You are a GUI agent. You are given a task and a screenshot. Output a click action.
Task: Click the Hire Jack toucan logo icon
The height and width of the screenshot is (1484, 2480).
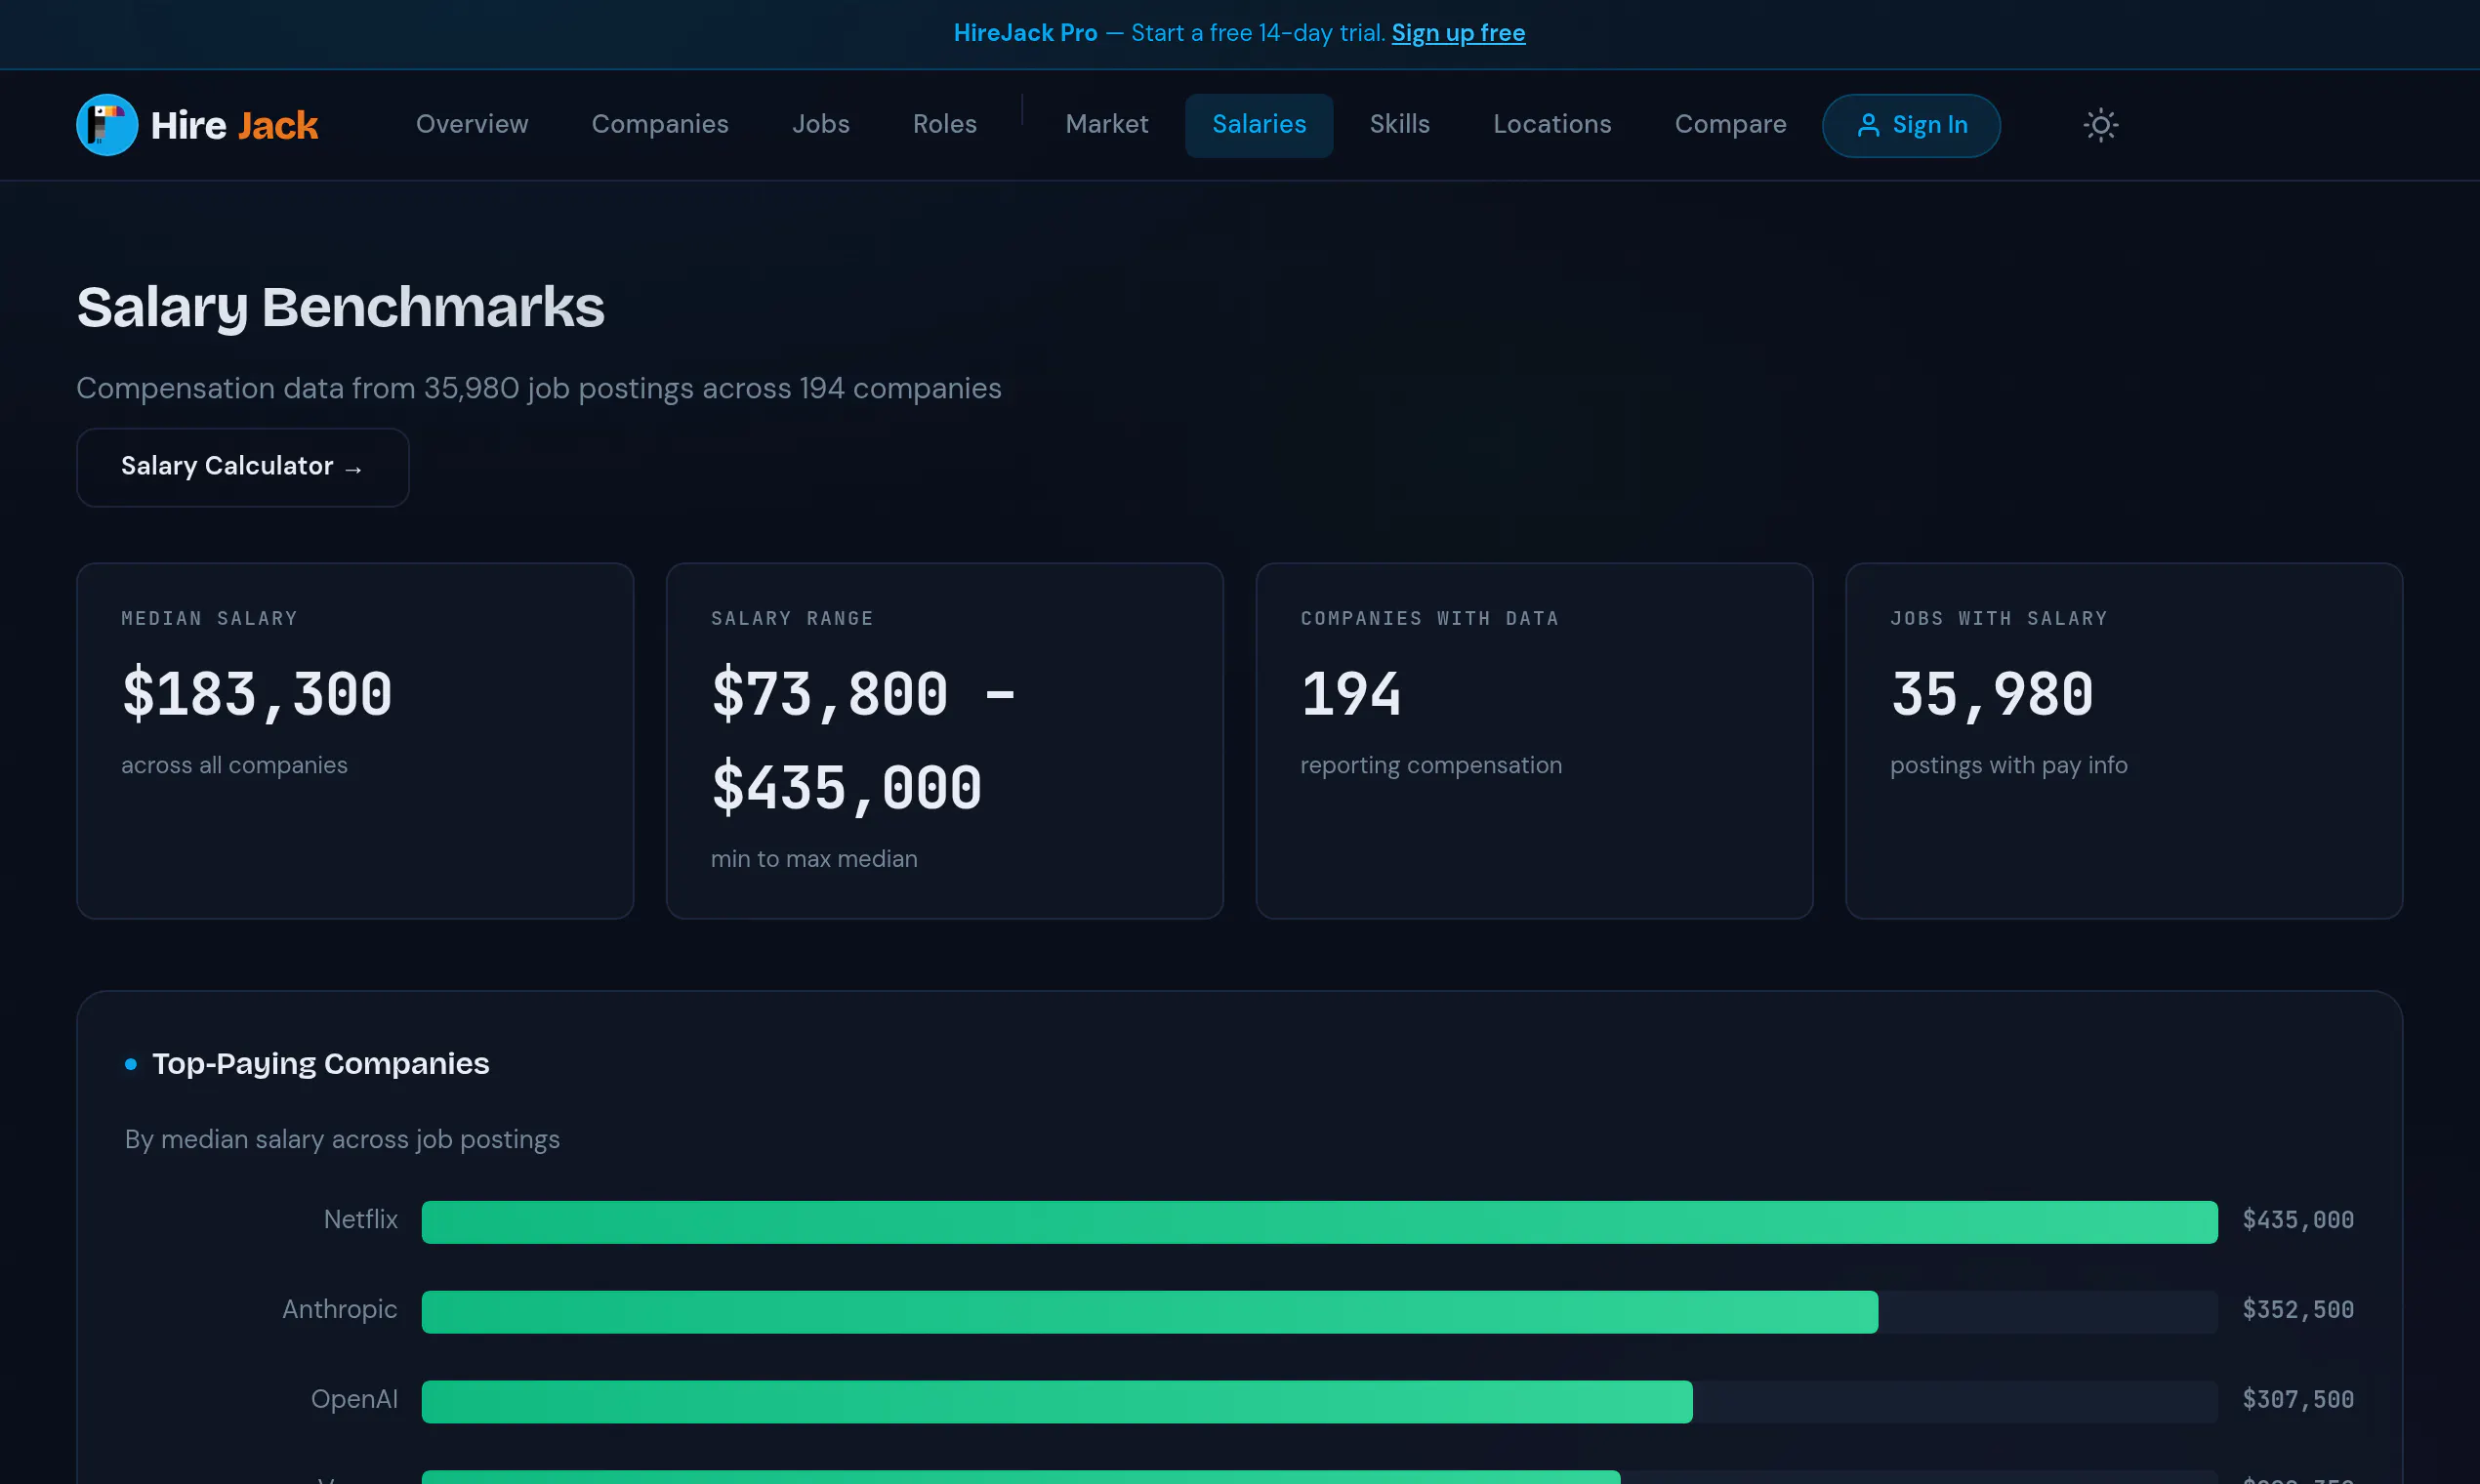pos(107,125)
